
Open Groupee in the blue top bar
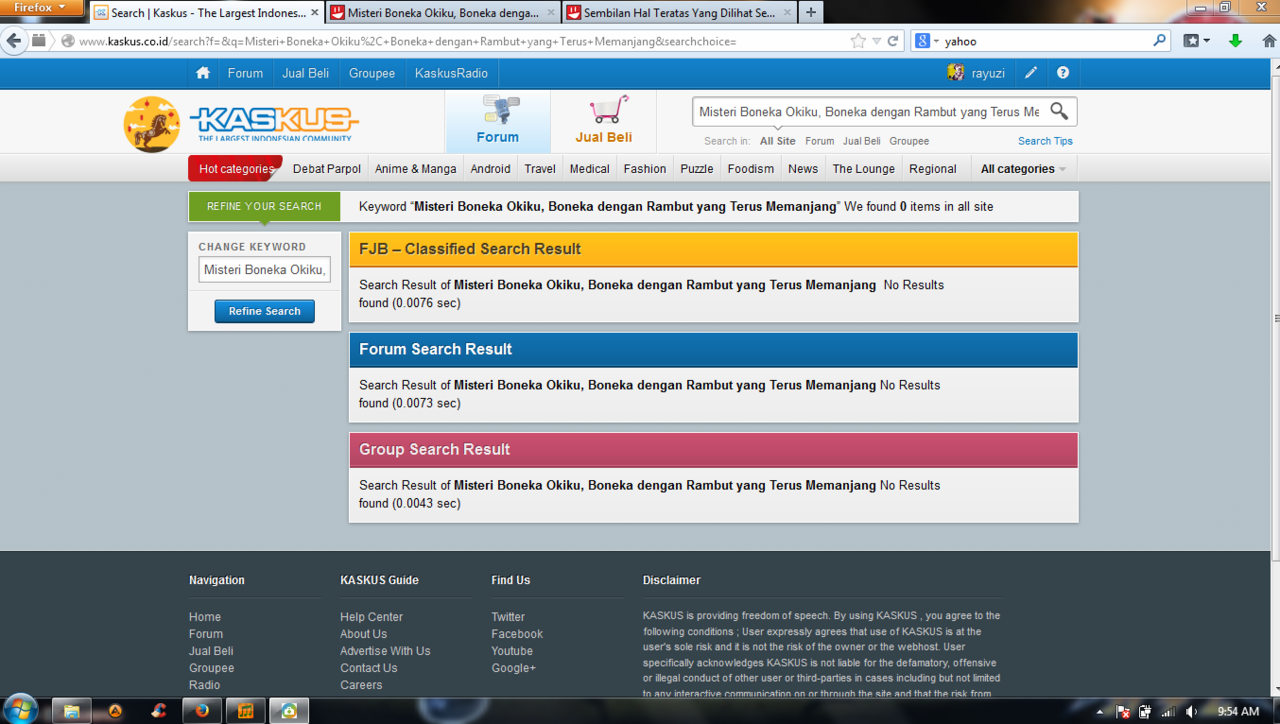click(372, 73)
